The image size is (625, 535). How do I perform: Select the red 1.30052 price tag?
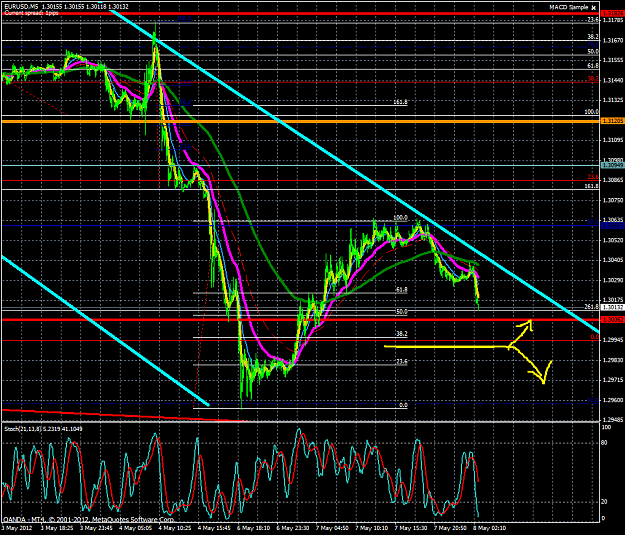pos(612,320)
